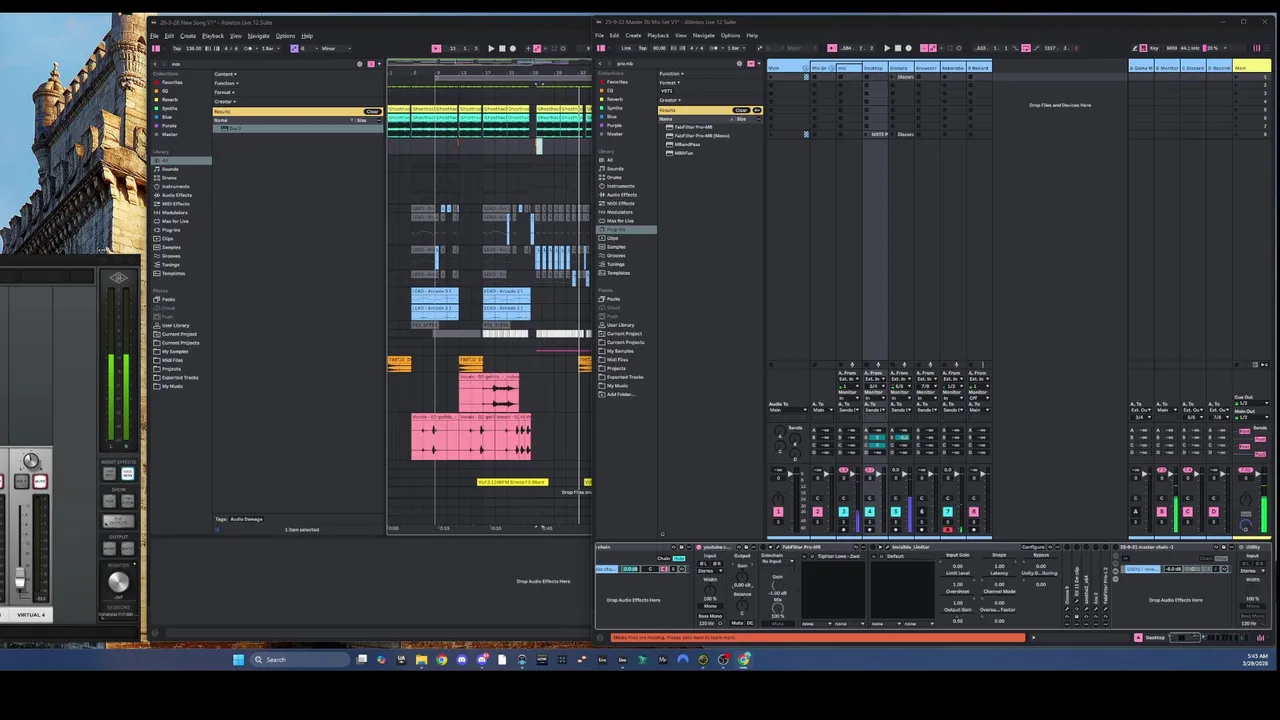Expand Function filter in New Song browser

(226, 83)
